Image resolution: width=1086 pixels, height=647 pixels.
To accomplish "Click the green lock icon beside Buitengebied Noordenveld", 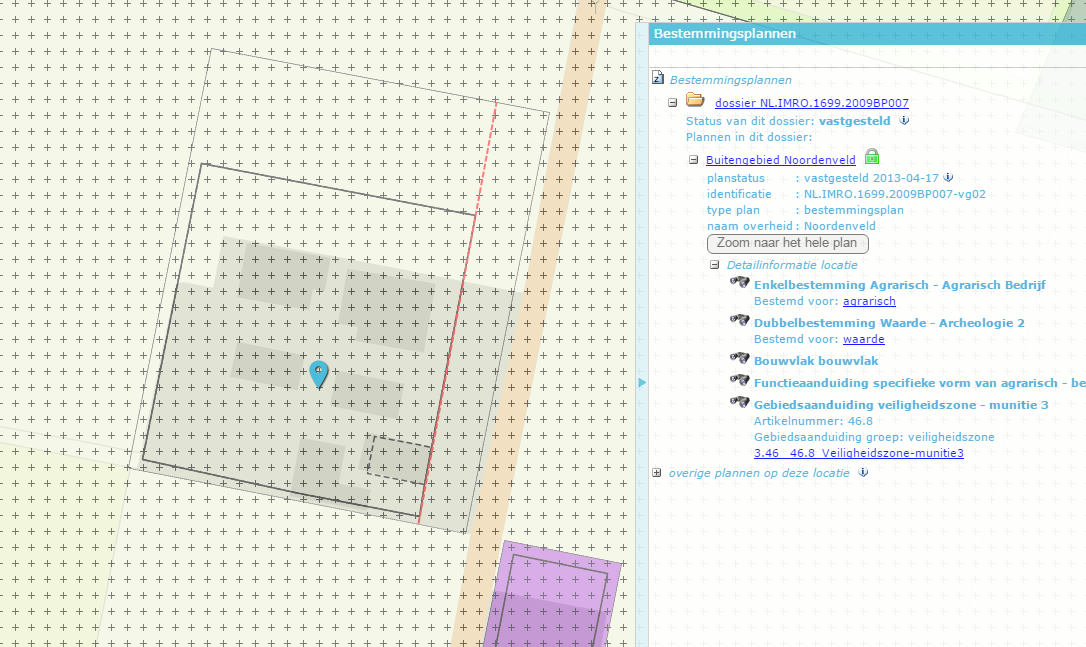I will coord(872,157).
